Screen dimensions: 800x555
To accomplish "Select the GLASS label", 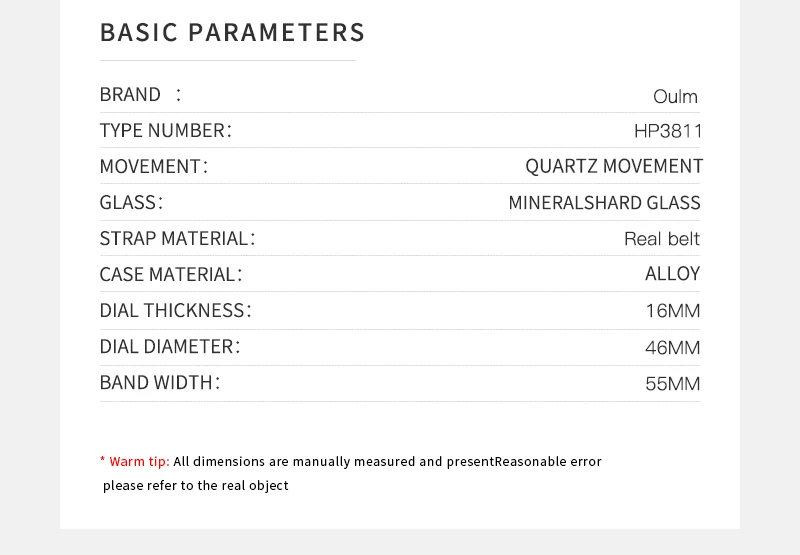I will point(130,203).
